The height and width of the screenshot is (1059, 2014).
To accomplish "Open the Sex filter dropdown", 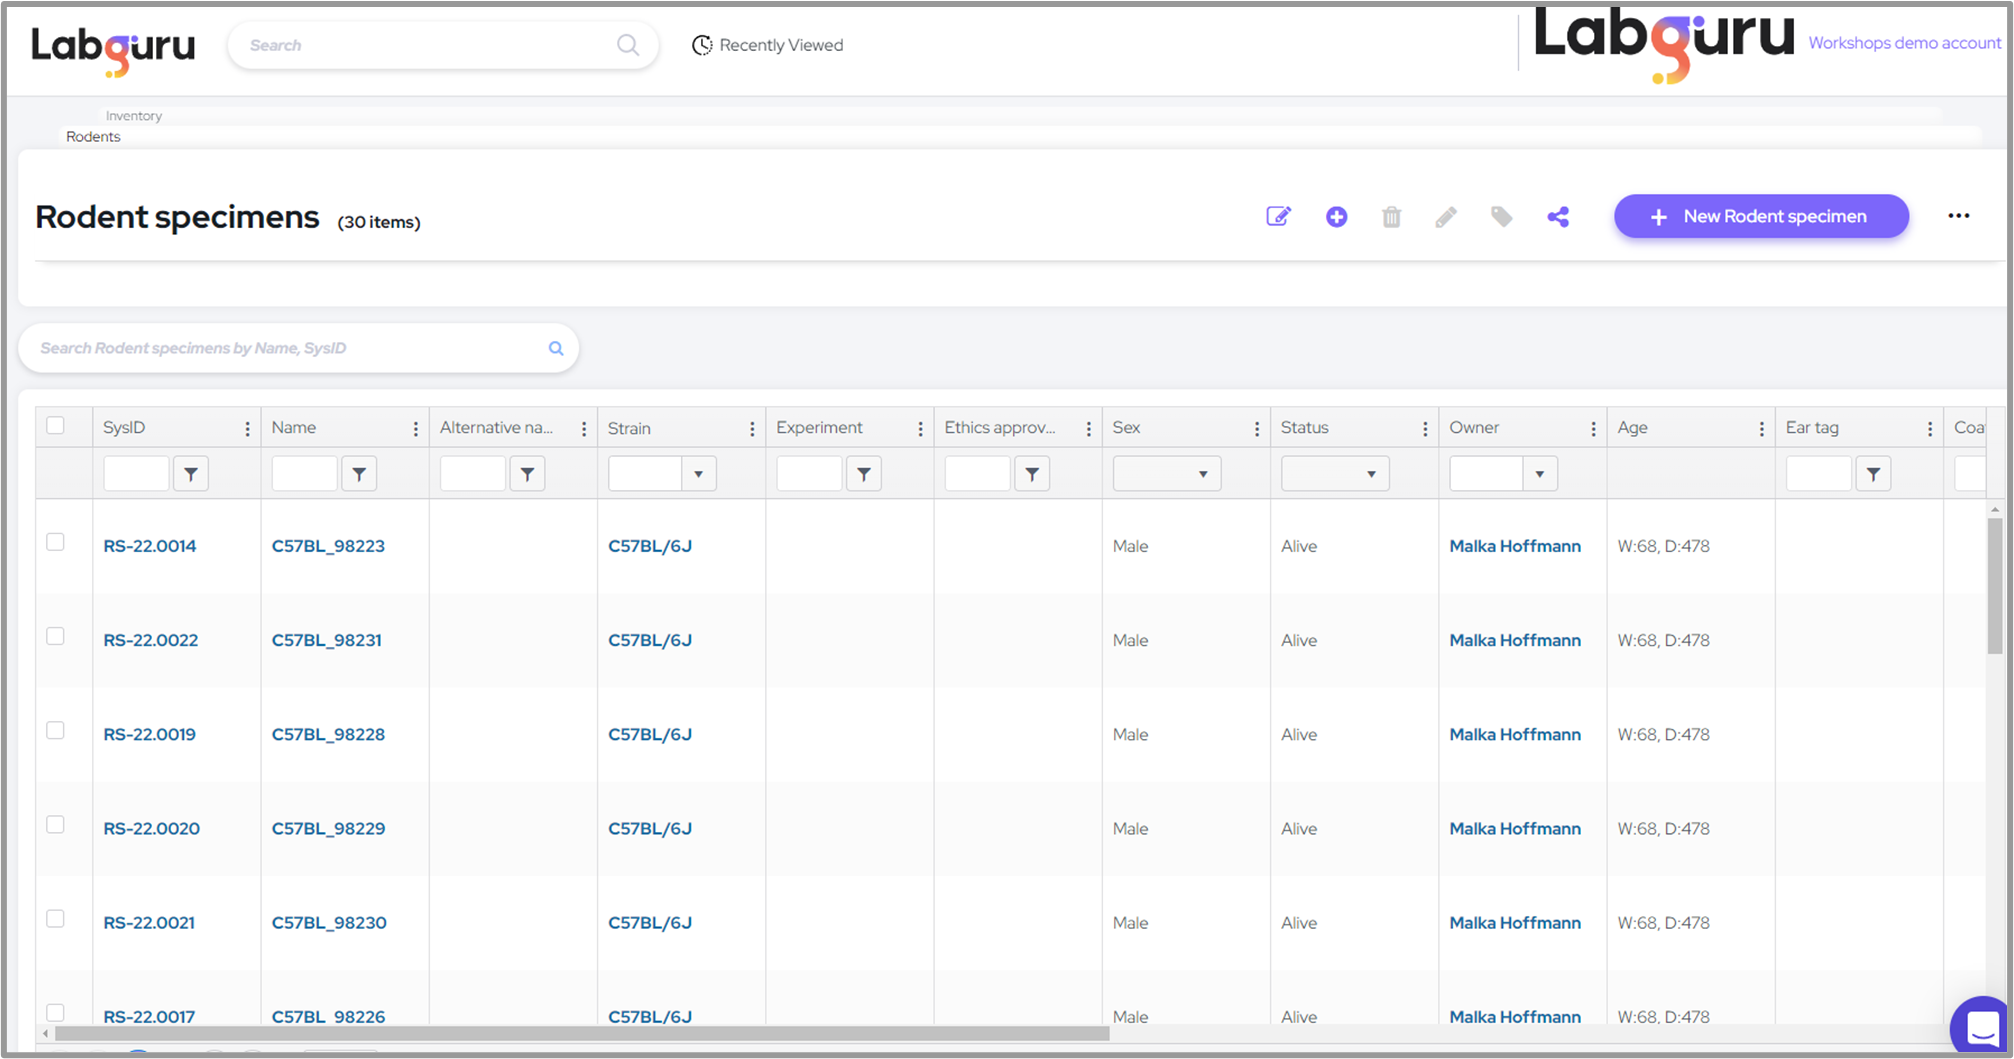I will (1166, 474).
